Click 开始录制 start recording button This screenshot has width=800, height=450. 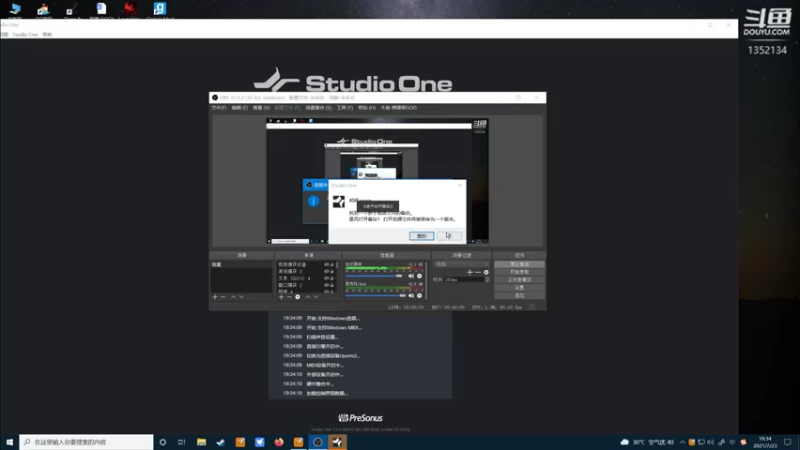[519, 272]
